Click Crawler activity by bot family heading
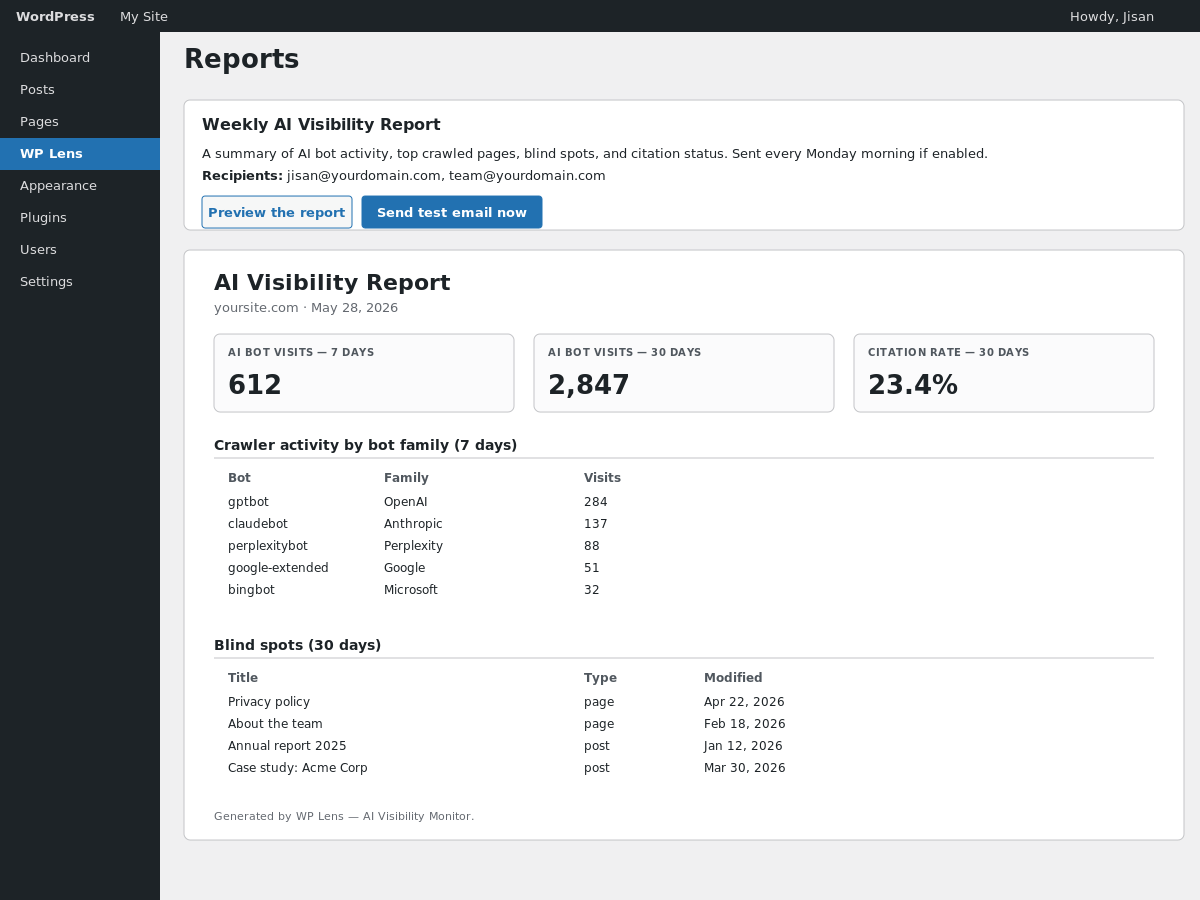Image resolution: width=1200 pixels, height=900 pixels. click(x=366, y=445)
